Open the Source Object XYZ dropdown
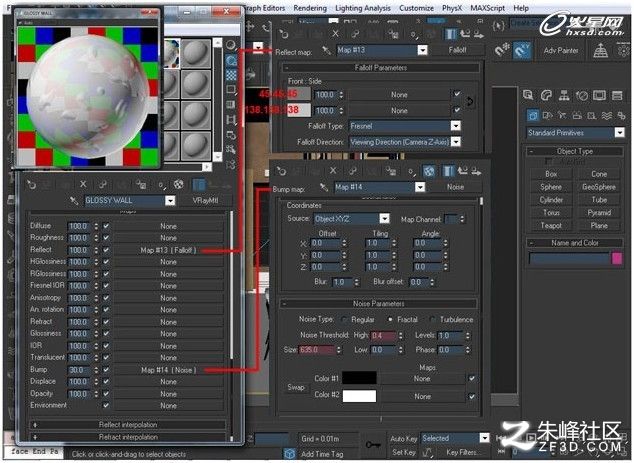This screenshot has height=463, width=634. coord(385,219)
